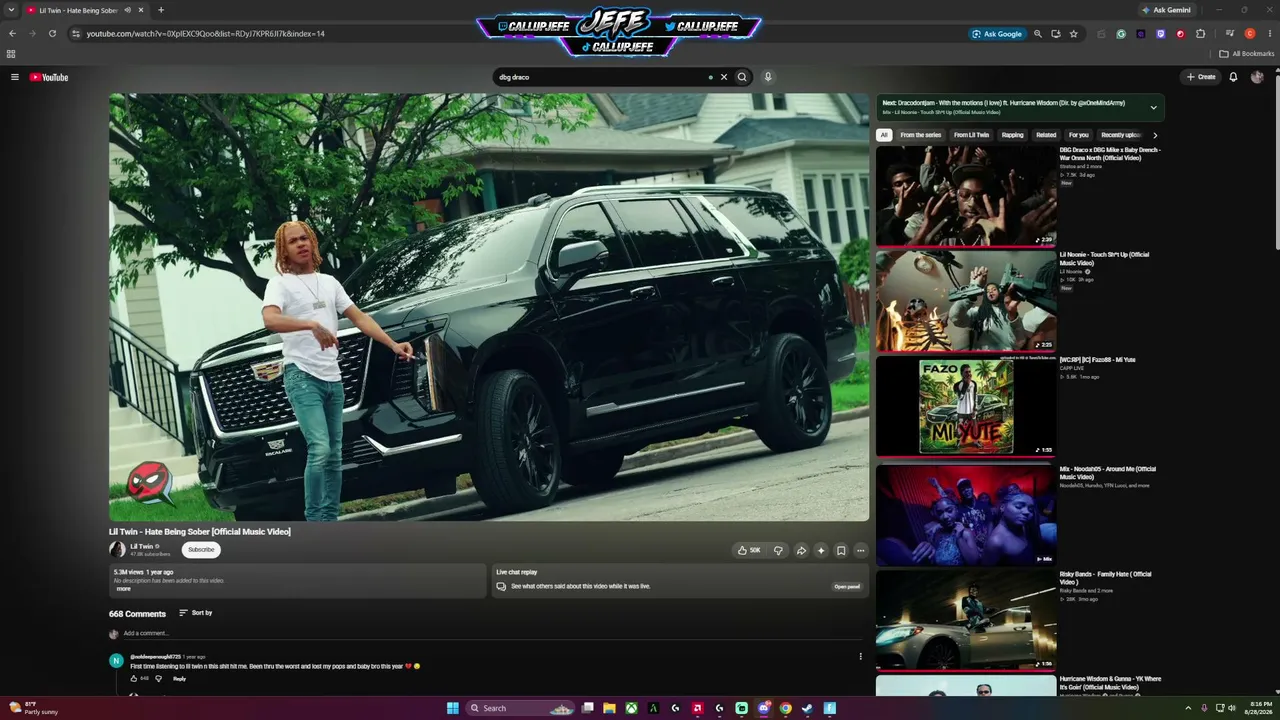Show more filter chips with right arrow
This screenshot has height=720, width=1280.
pyautogui.click(x=1155, y=135)
